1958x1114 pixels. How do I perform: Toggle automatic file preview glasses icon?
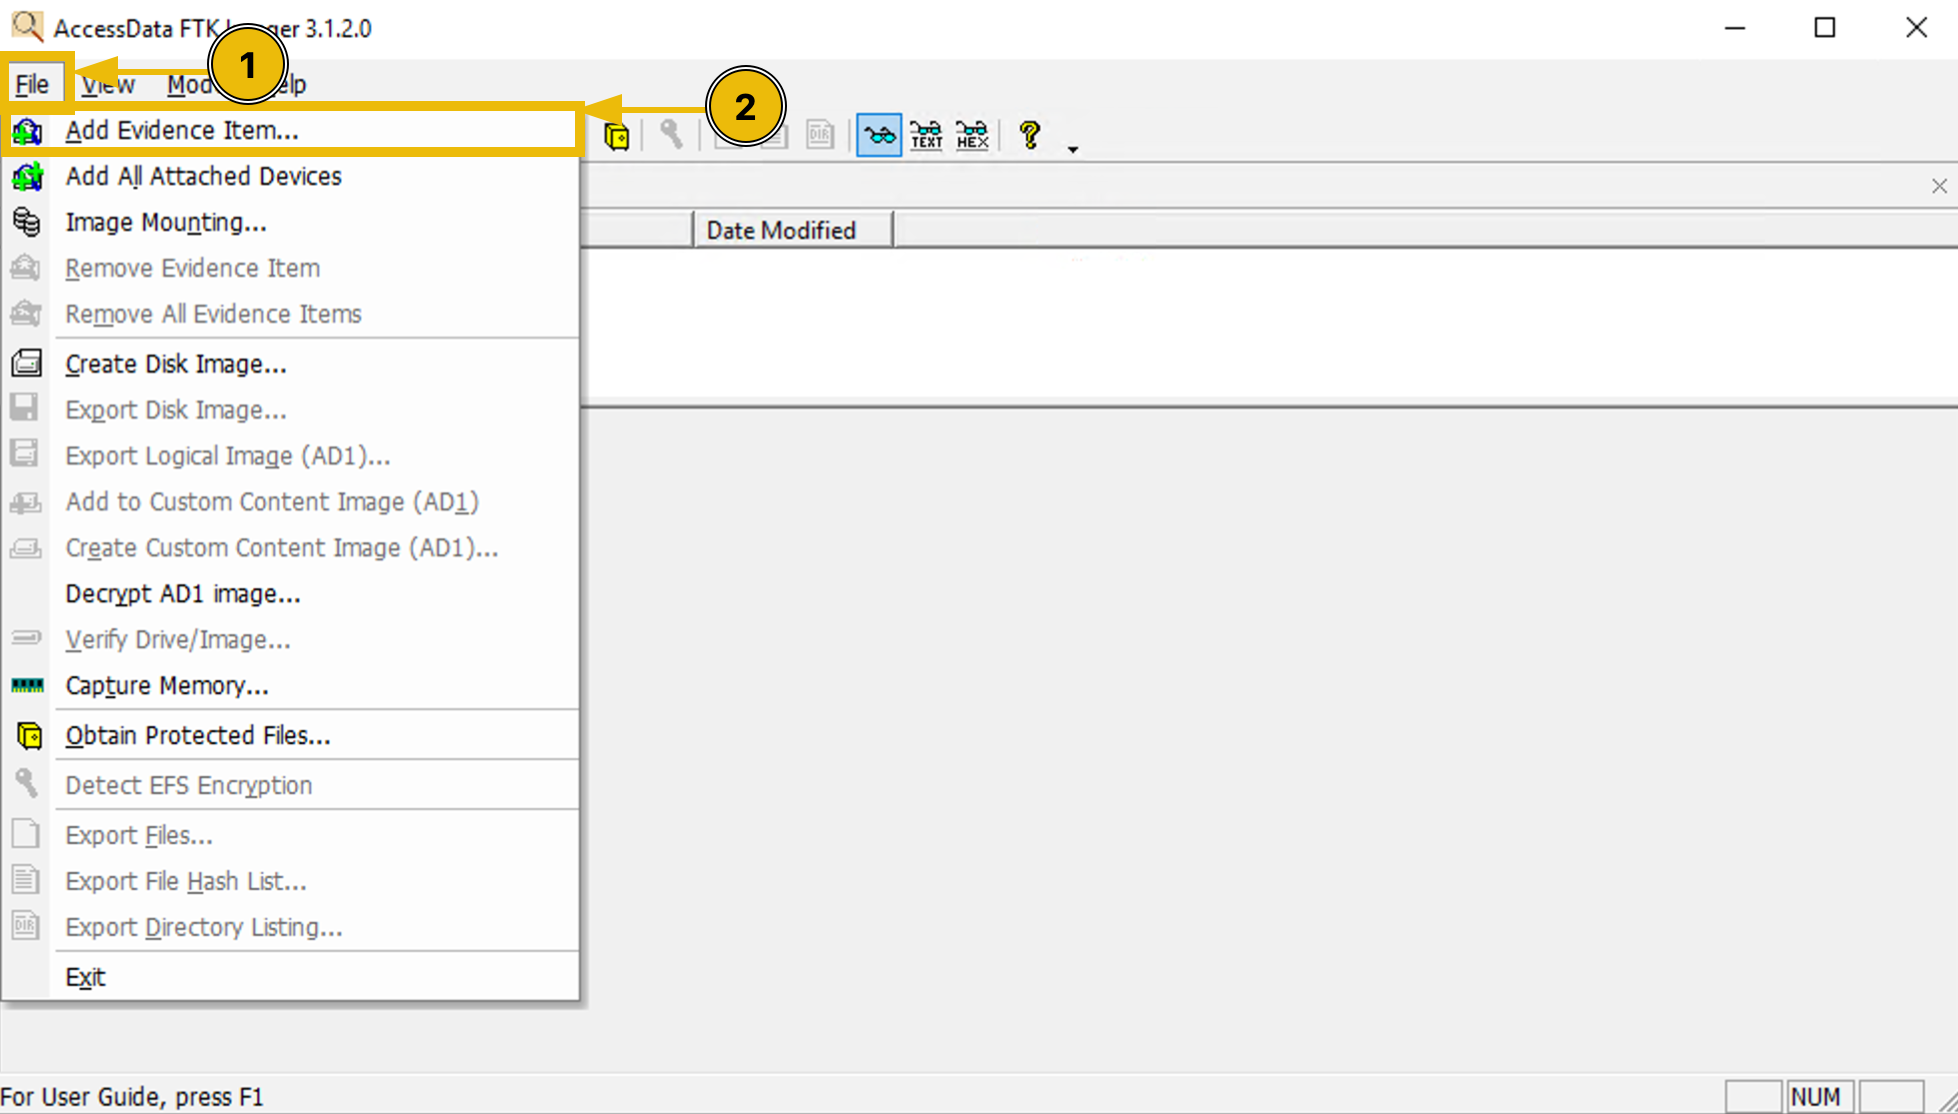click(879, 134)
